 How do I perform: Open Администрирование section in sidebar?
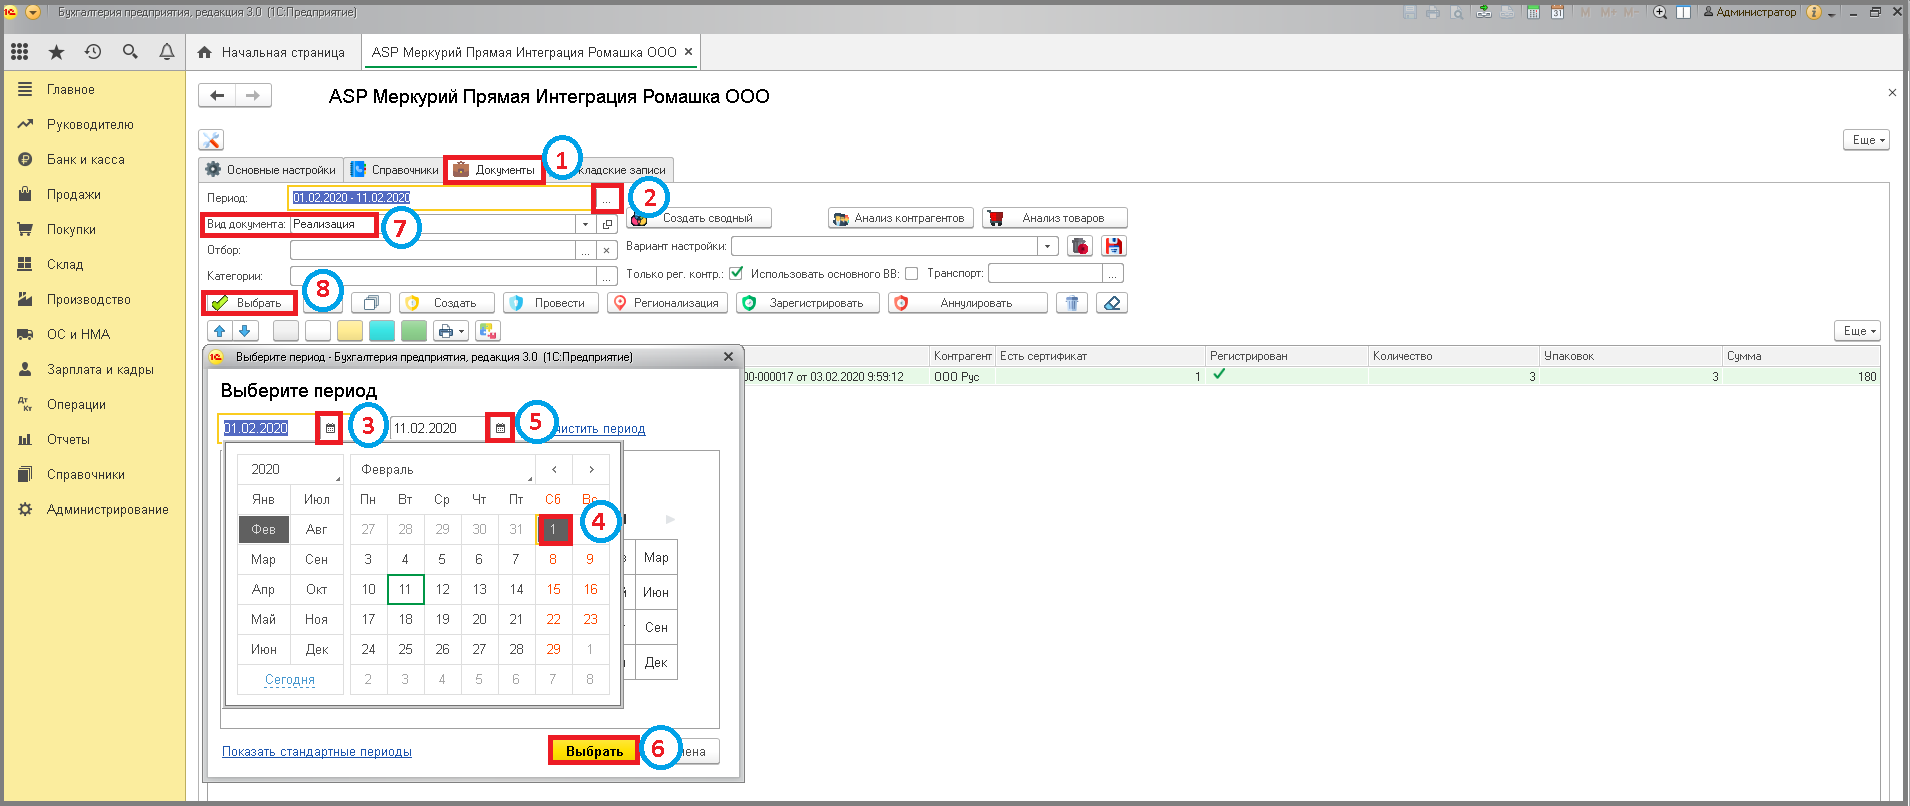tap(107, 510)
